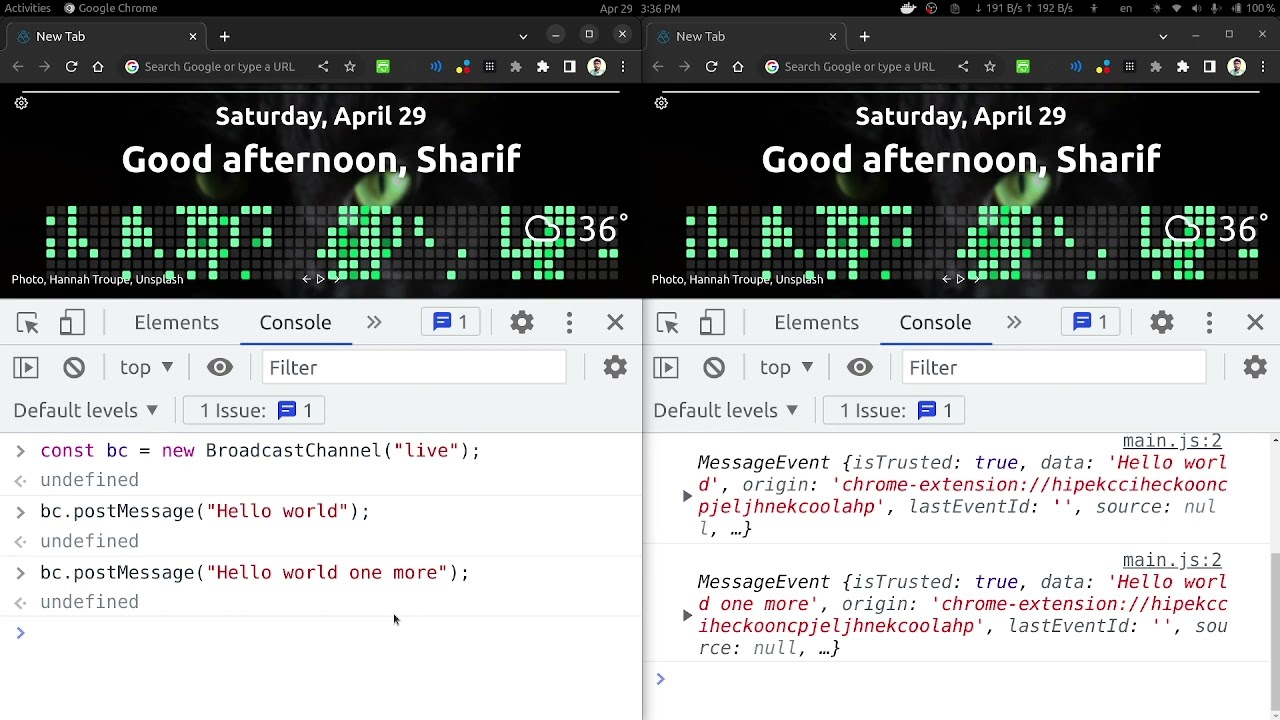The height and width of the screenshot is (720, 1280).
Task: Open top context dropdown in left console
Action: point(146,368)
